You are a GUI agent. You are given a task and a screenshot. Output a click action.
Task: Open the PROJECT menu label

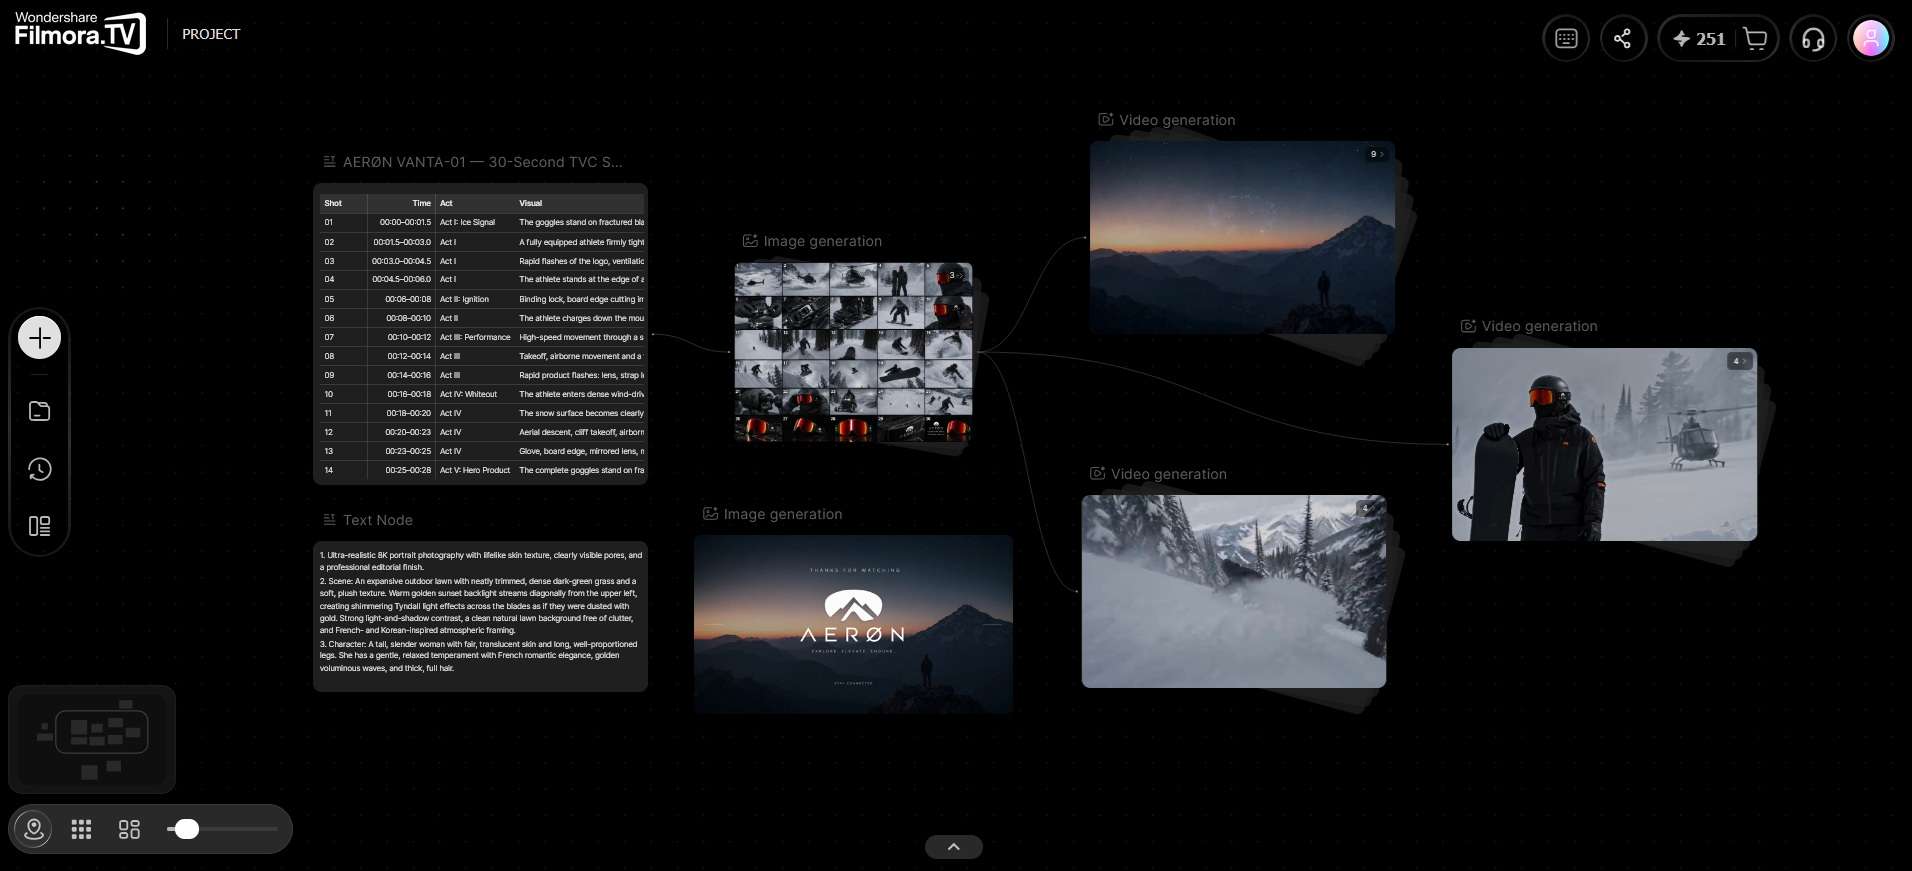[211, 34]
